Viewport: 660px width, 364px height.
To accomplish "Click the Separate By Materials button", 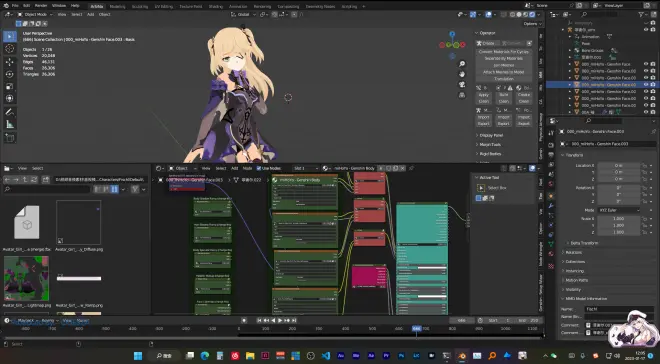I will (x=503, y=58).
